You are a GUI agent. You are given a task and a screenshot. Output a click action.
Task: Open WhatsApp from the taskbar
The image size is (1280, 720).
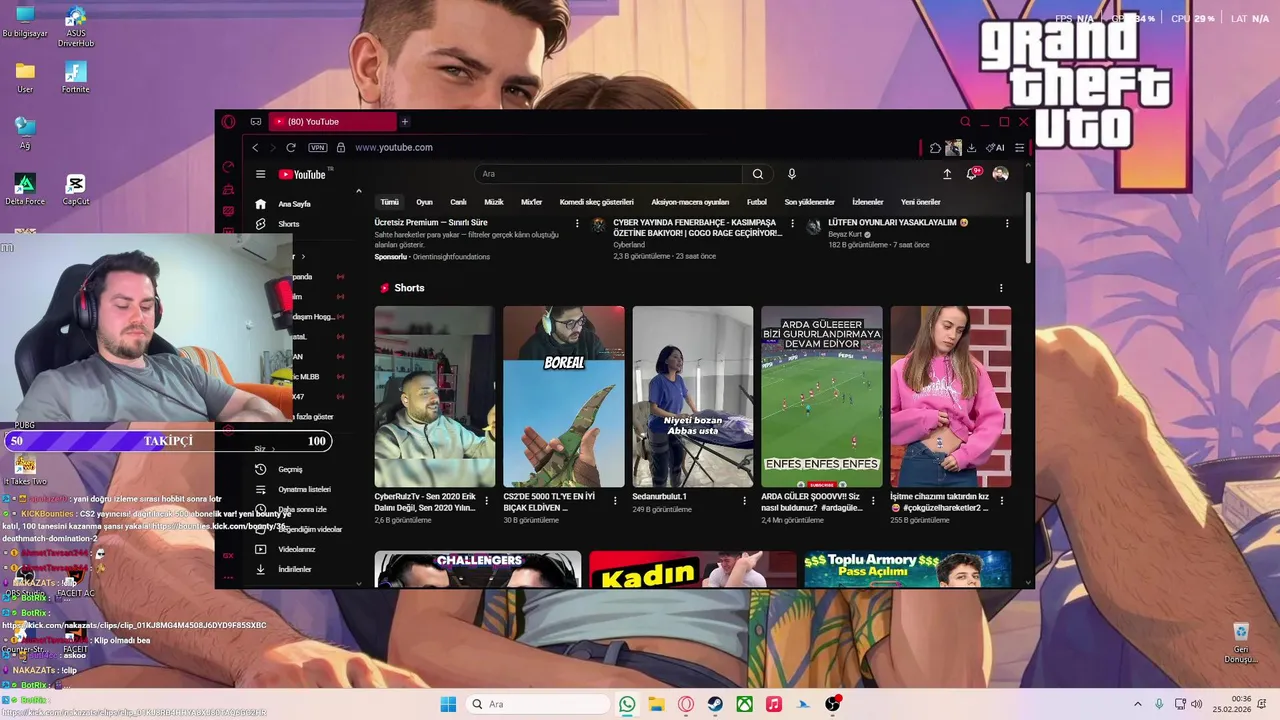[x=627, y=704]
